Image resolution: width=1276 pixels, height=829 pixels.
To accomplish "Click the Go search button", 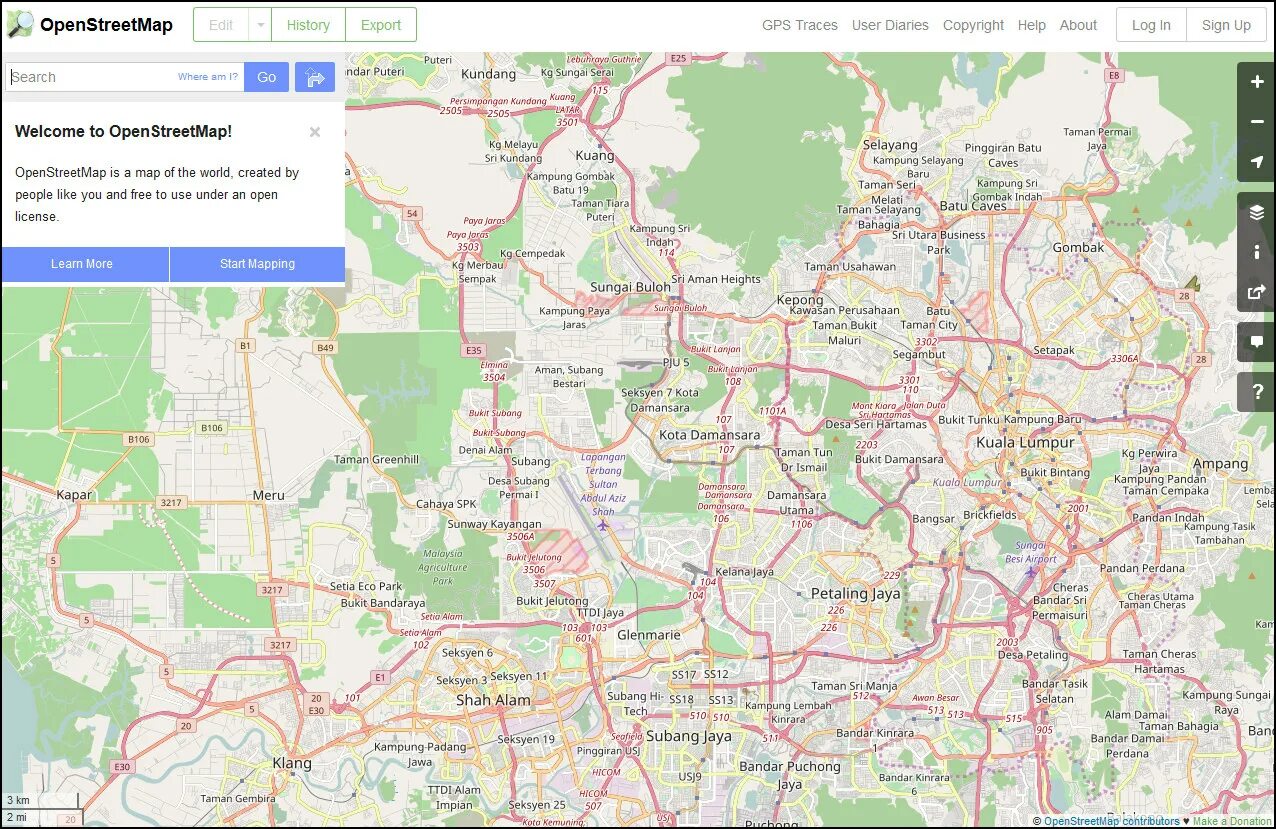I will click(266, 77).
